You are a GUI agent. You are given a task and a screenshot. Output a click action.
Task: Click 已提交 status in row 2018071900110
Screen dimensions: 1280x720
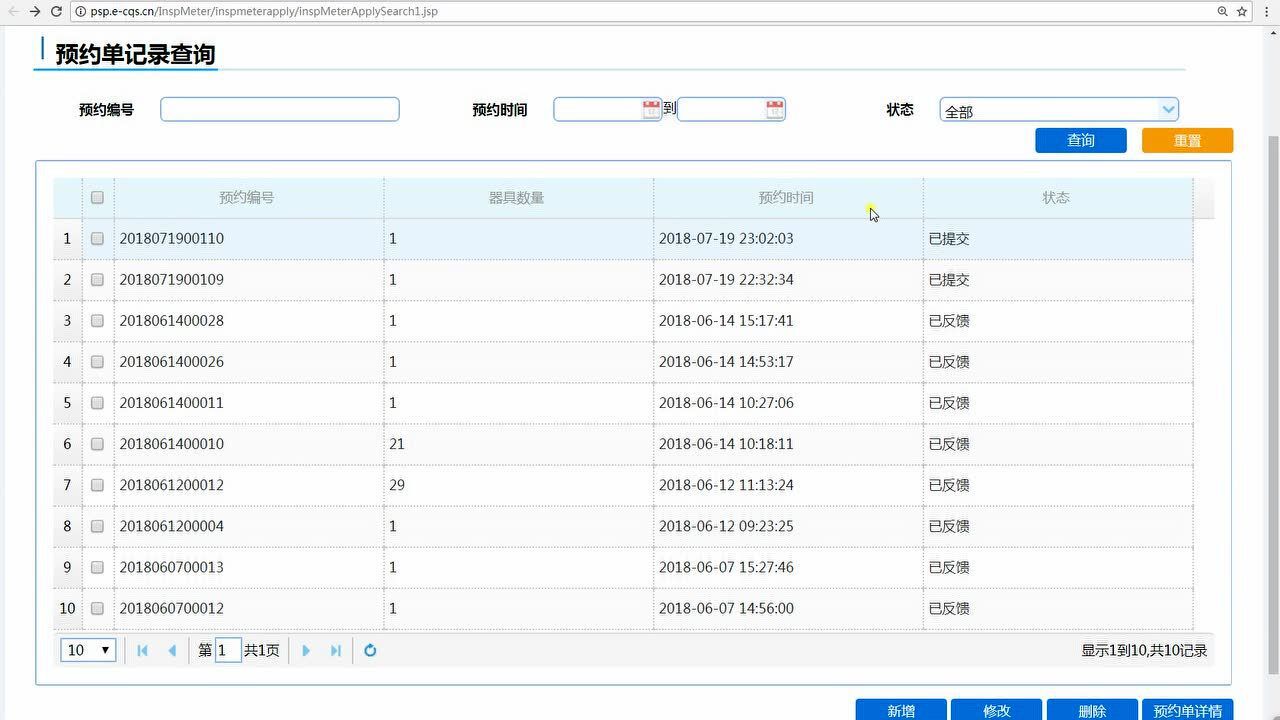click(949, 238)
